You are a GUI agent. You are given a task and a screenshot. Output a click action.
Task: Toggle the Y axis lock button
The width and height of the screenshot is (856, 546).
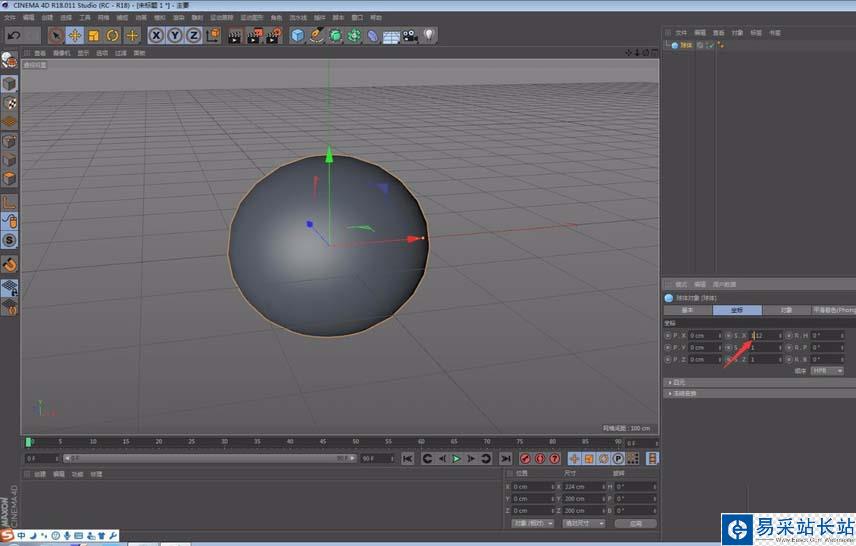[174, 35]
